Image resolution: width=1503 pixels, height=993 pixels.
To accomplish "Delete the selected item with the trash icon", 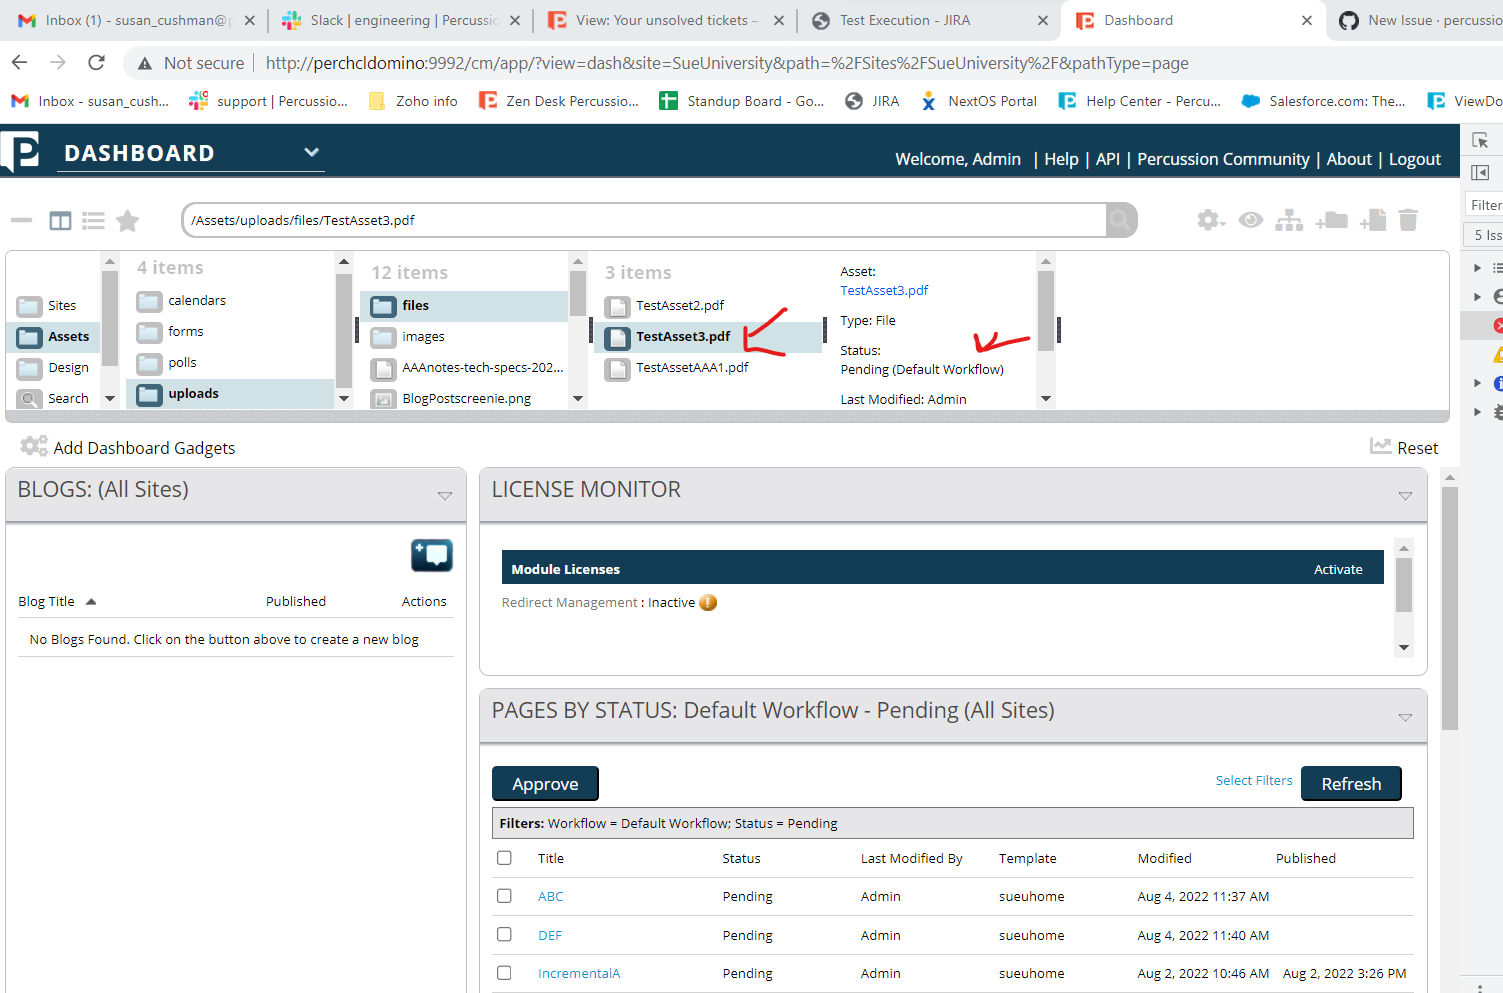I will (x=1408, y=220).
